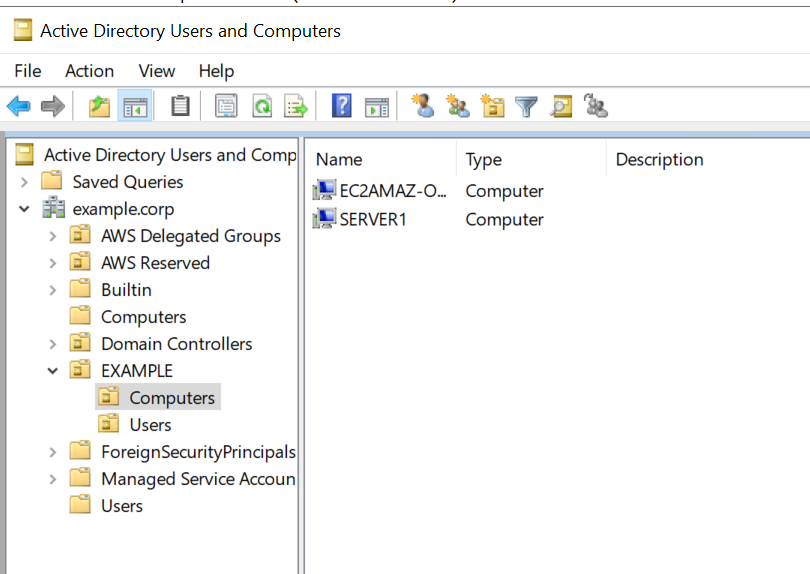Toggle the Show/Hide Action Pane icon
Image resolution: width=810 pixels, height=574 pixels.
click(x=377, y=107)
